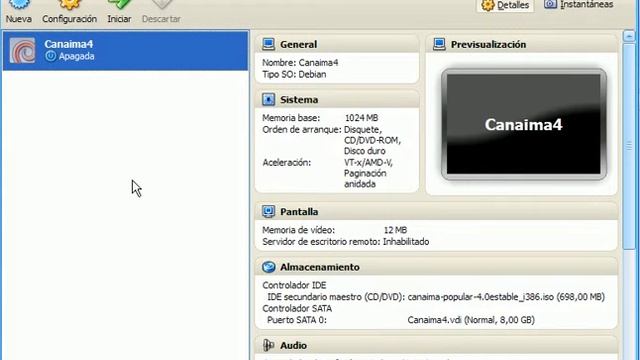Click the 'Controlador IDE' line
The height and width of the screenshot is (360, 640).
[x=294, y=285]
